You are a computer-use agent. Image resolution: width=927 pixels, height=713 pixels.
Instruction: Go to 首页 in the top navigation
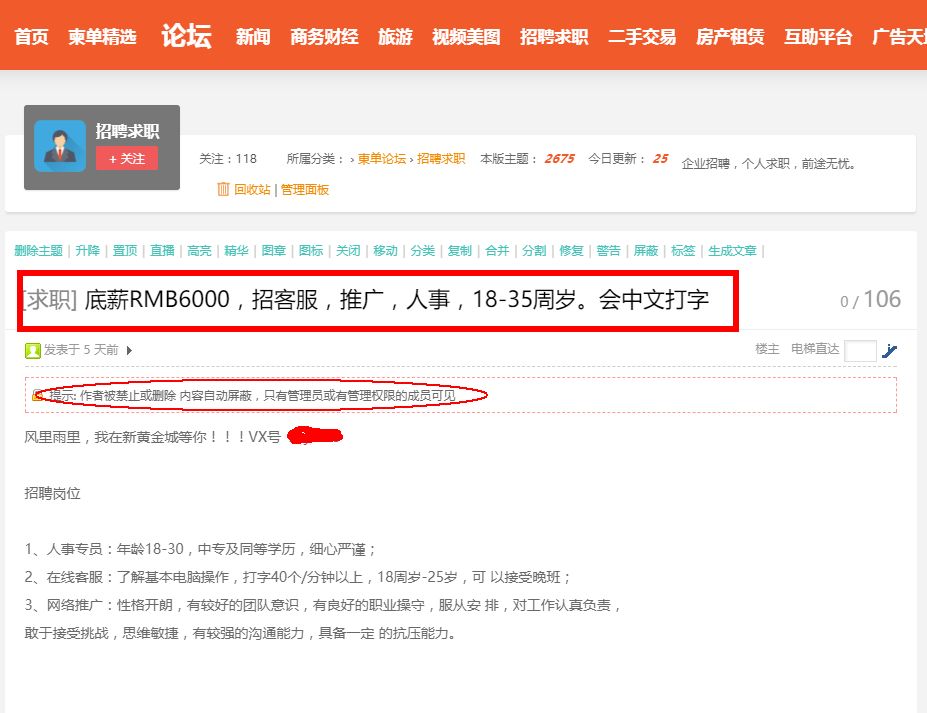pos(31,37)
